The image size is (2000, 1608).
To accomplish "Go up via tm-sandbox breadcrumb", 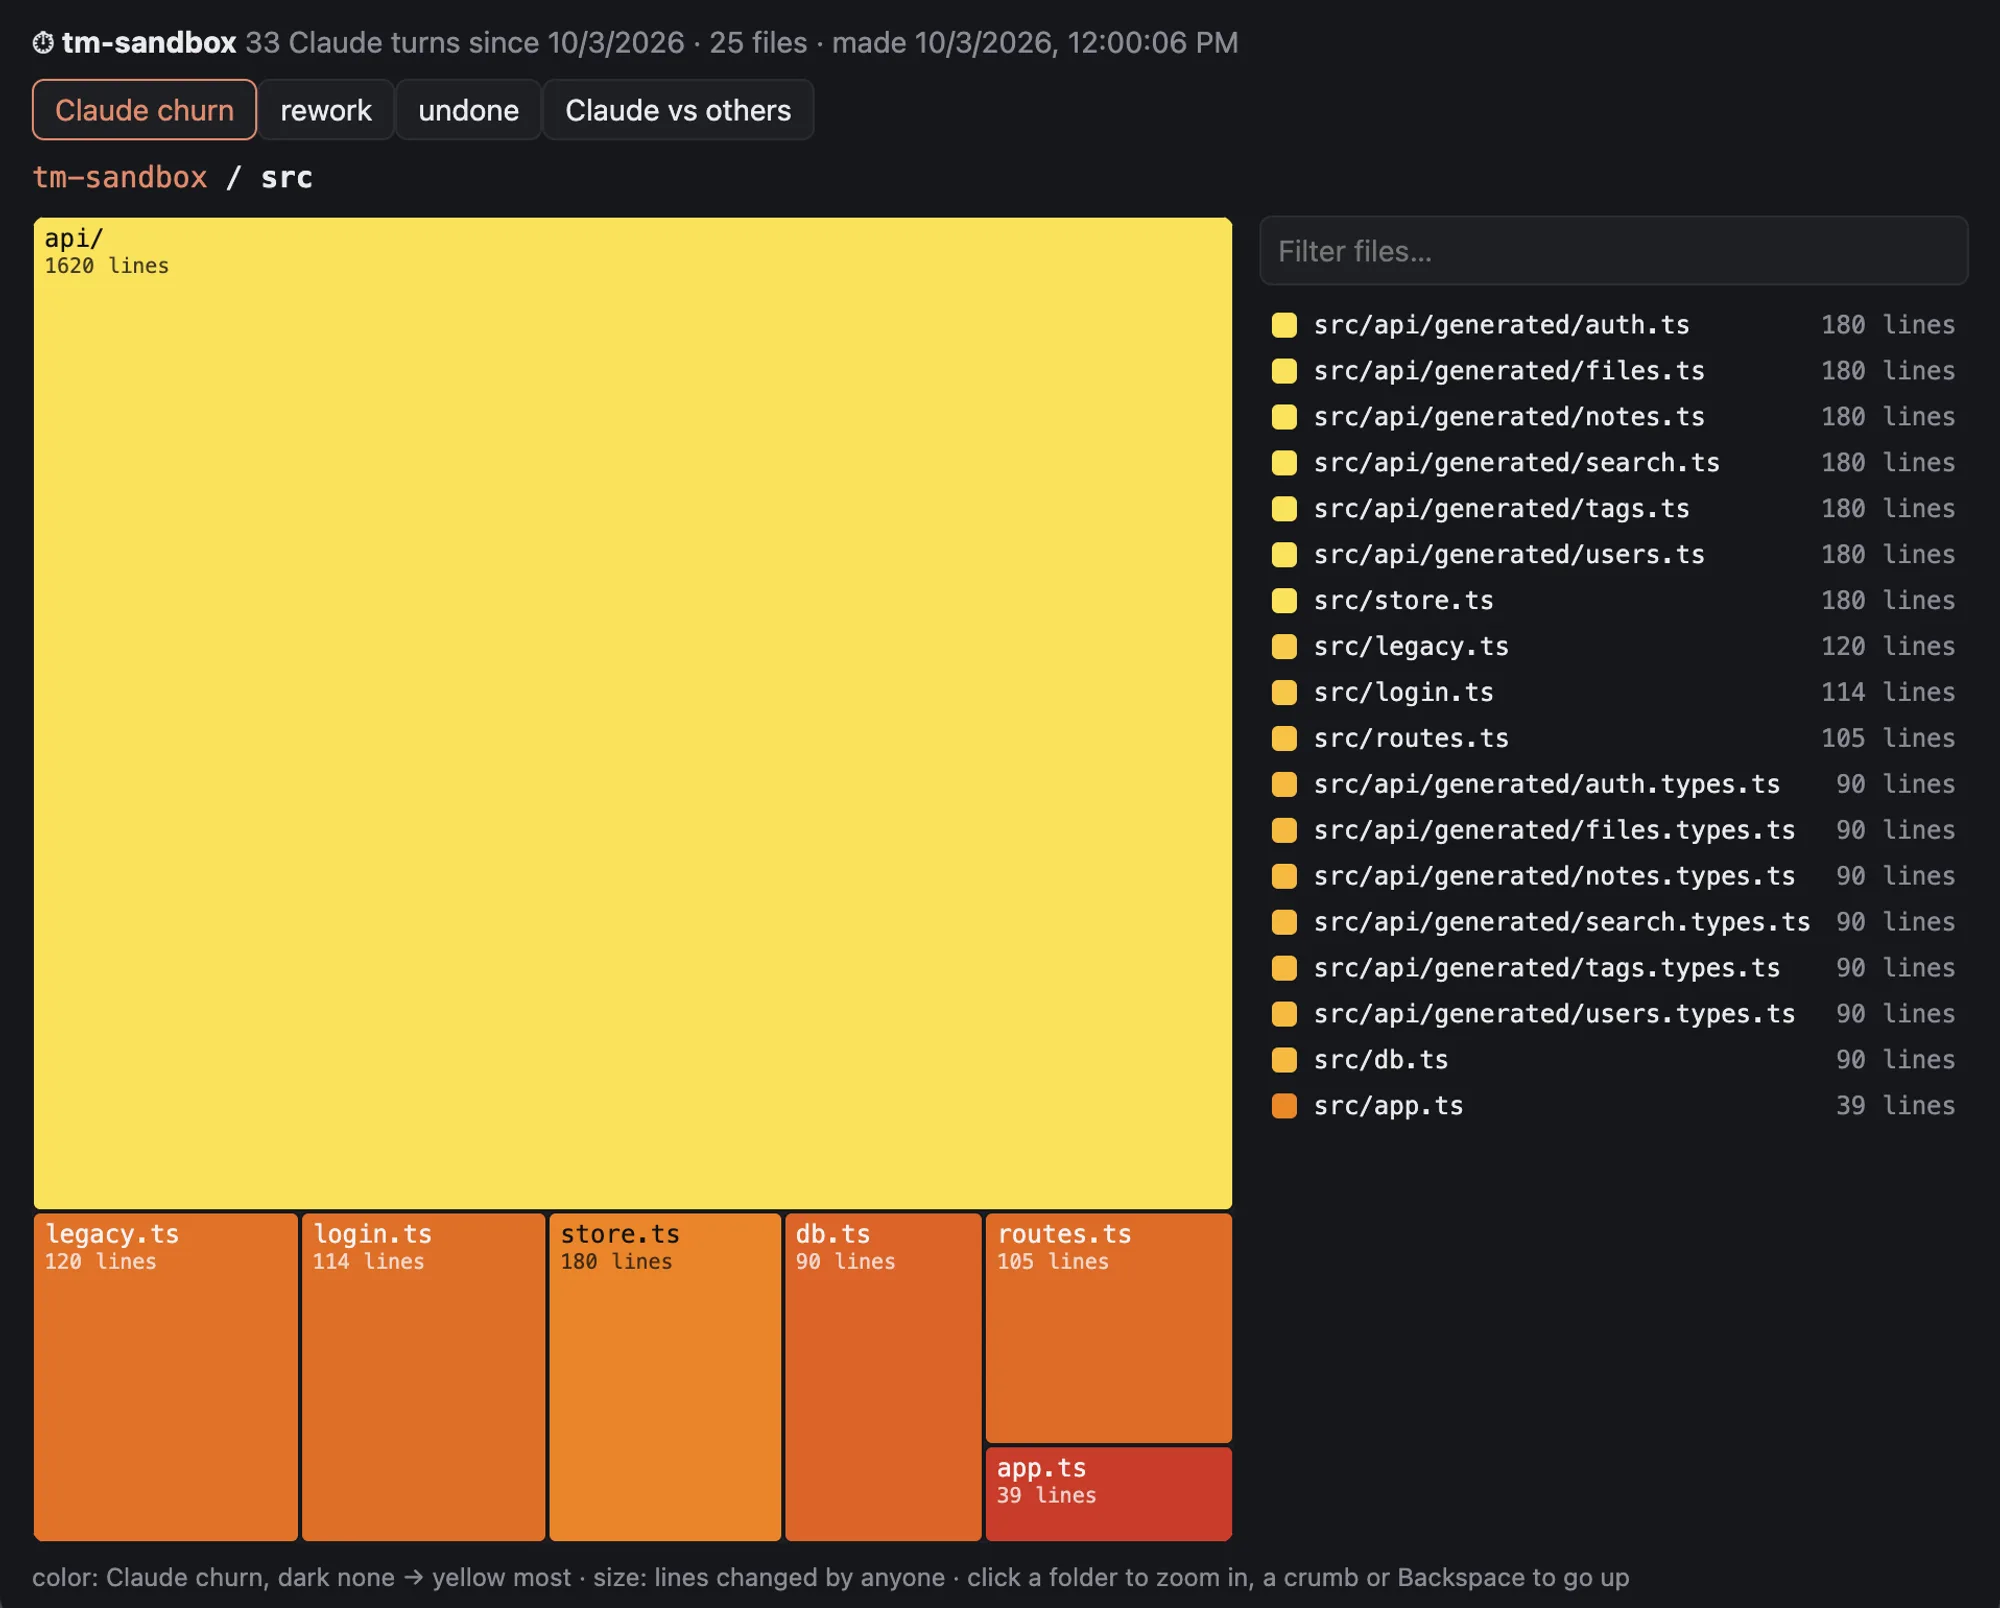I will (120, 177).
